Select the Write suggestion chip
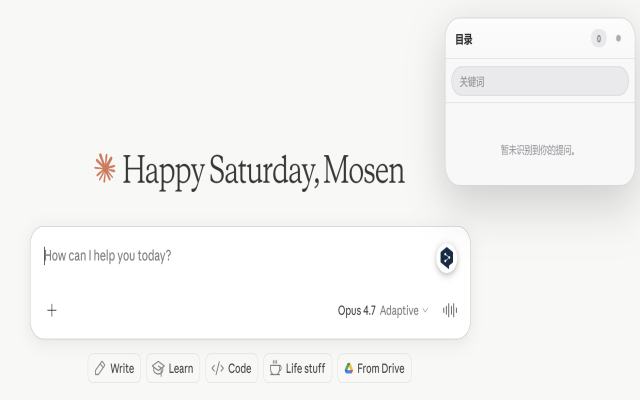Screen dimensions: 640x400 (114, 368)
